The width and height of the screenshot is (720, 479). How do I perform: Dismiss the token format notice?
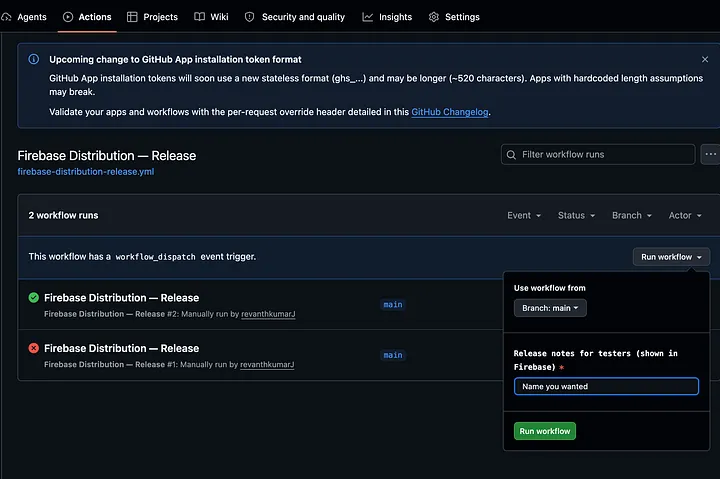click(705, 59)
